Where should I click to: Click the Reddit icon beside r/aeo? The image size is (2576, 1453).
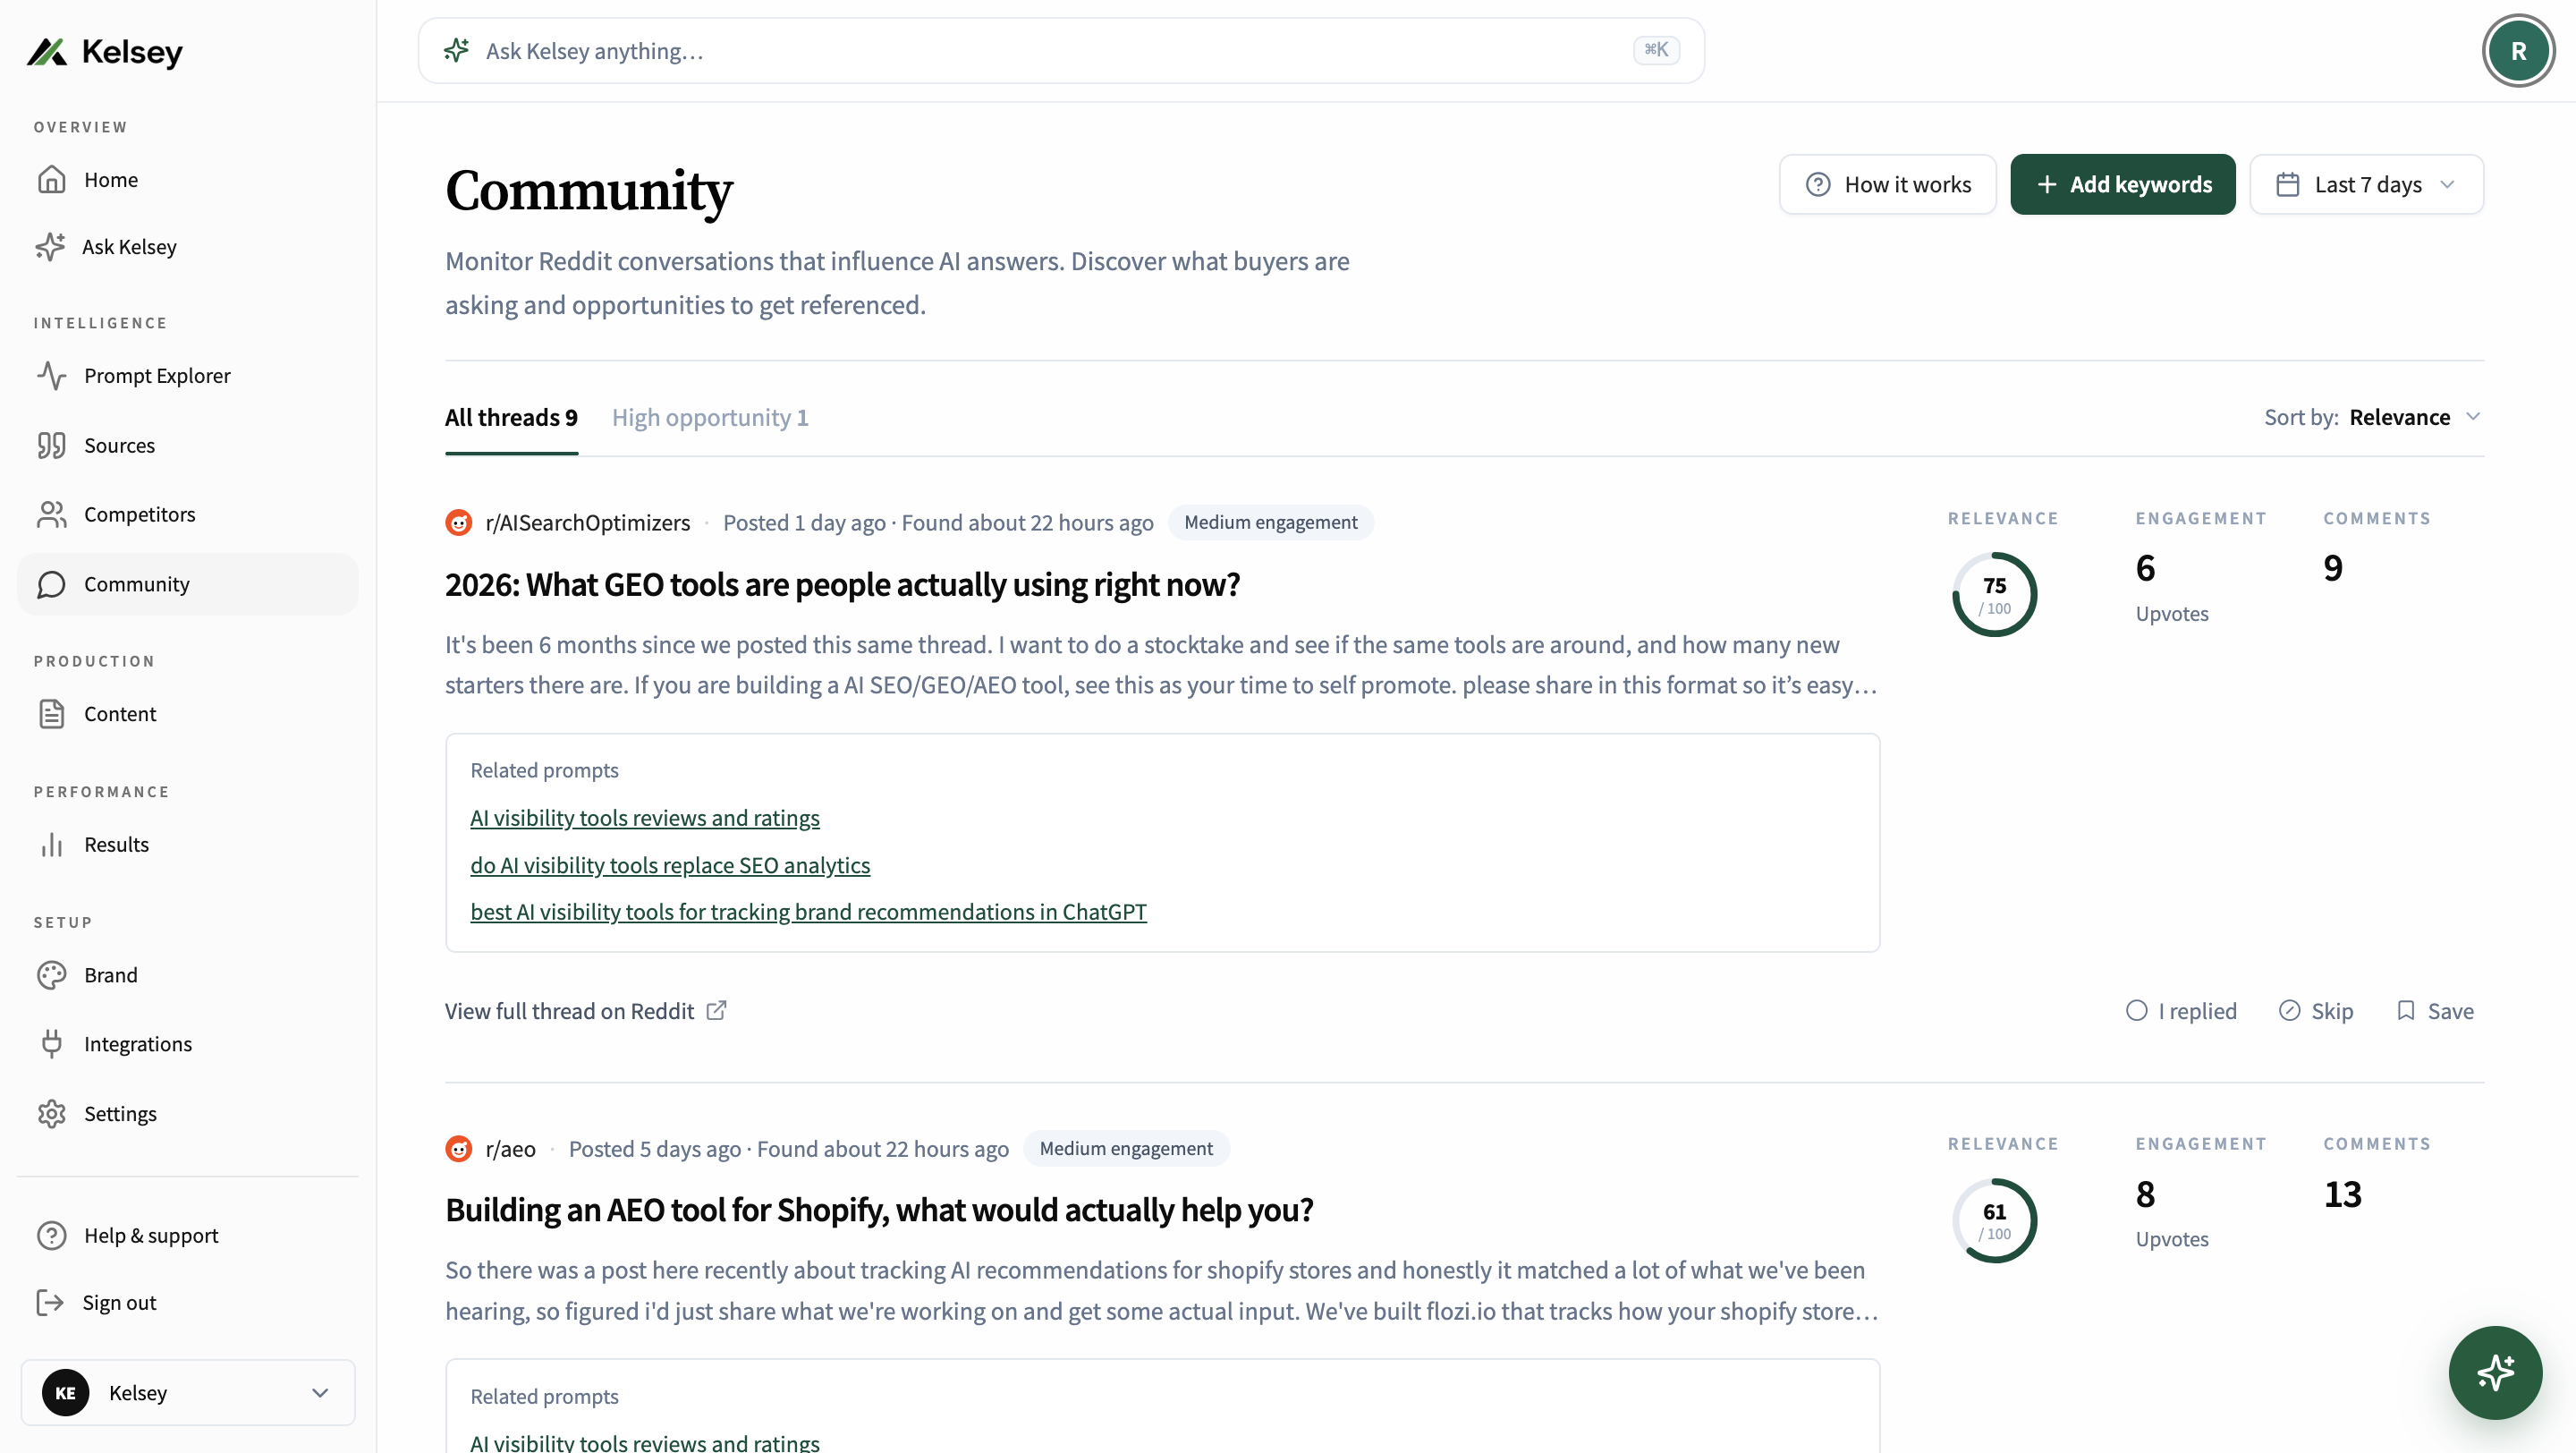click(459, 1149)
